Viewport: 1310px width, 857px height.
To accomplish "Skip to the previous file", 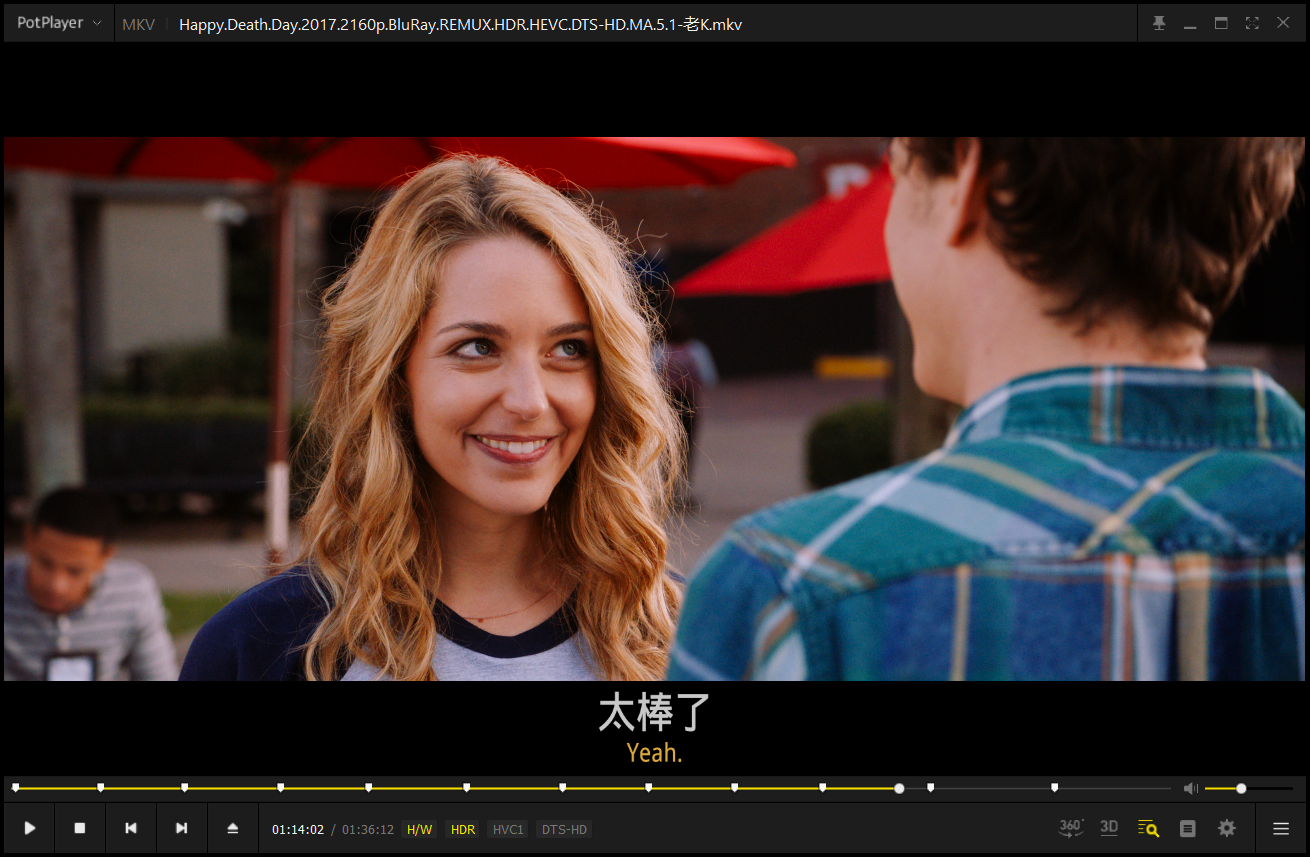I will click(131, 828).
